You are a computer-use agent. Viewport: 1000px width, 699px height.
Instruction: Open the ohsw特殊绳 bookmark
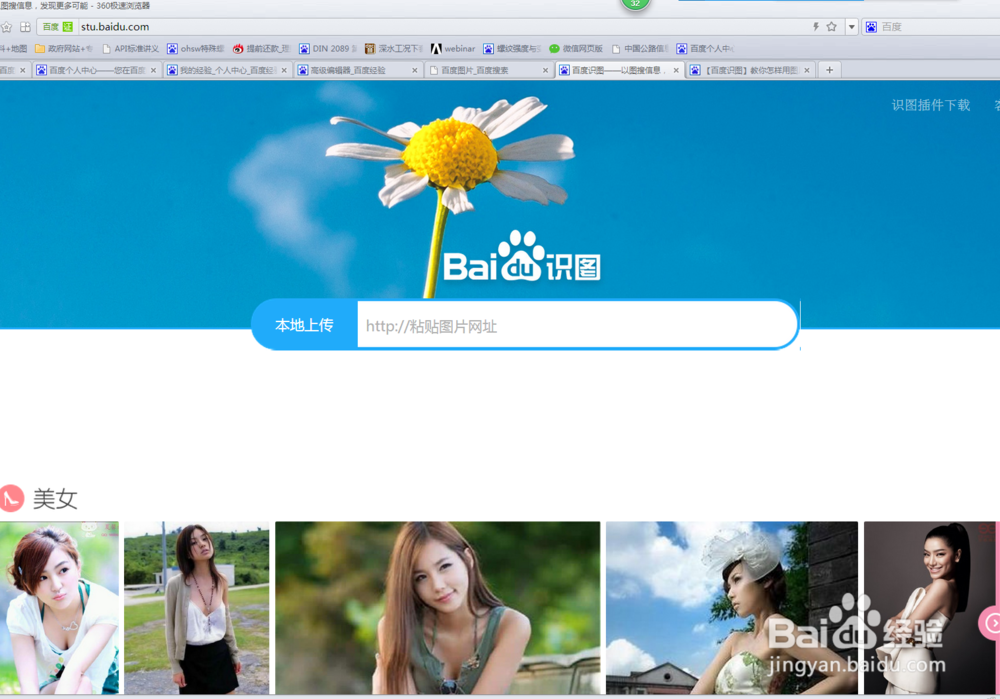pyautogui.click(x=196, y=48)
